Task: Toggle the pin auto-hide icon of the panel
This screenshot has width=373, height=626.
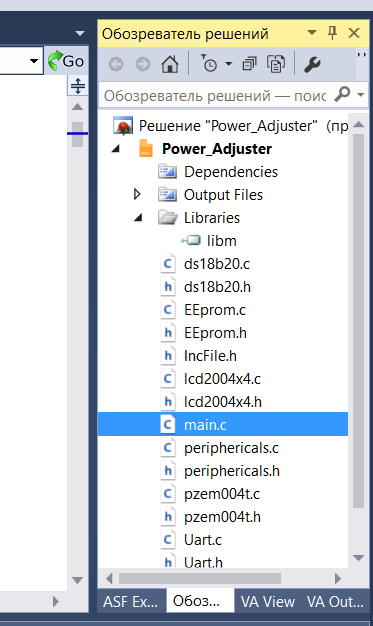Action: pos(332,33)
